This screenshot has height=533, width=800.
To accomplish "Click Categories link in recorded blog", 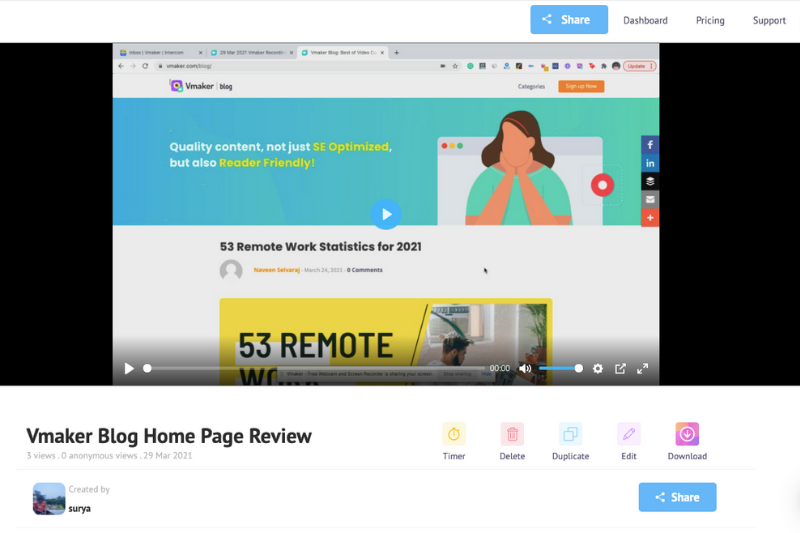I will pos(531,87).
